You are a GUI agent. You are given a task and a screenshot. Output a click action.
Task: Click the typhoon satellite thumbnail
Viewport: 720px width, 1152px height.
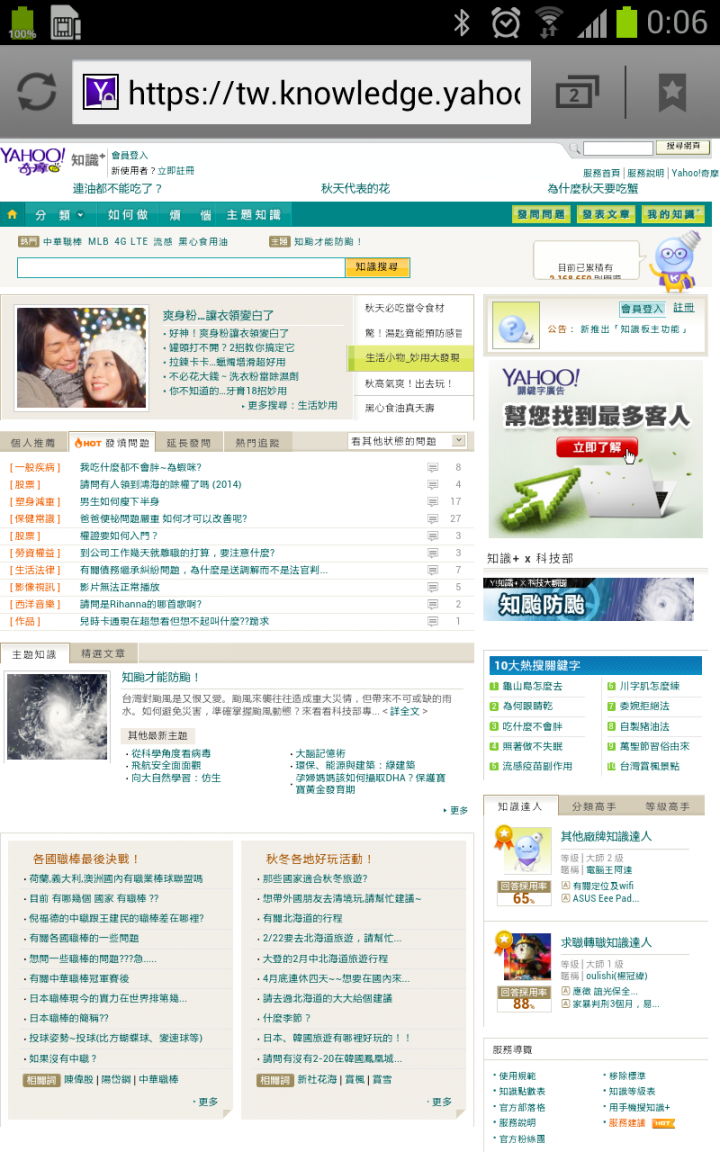pos(57,716)
